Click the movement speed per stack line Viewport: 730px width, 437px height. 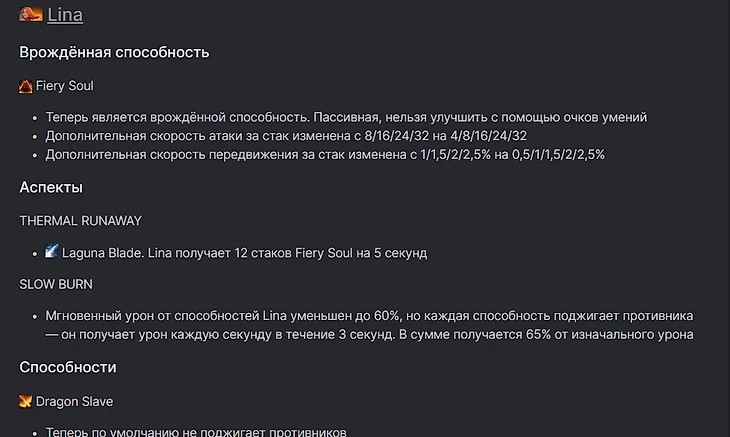point(325,154)
